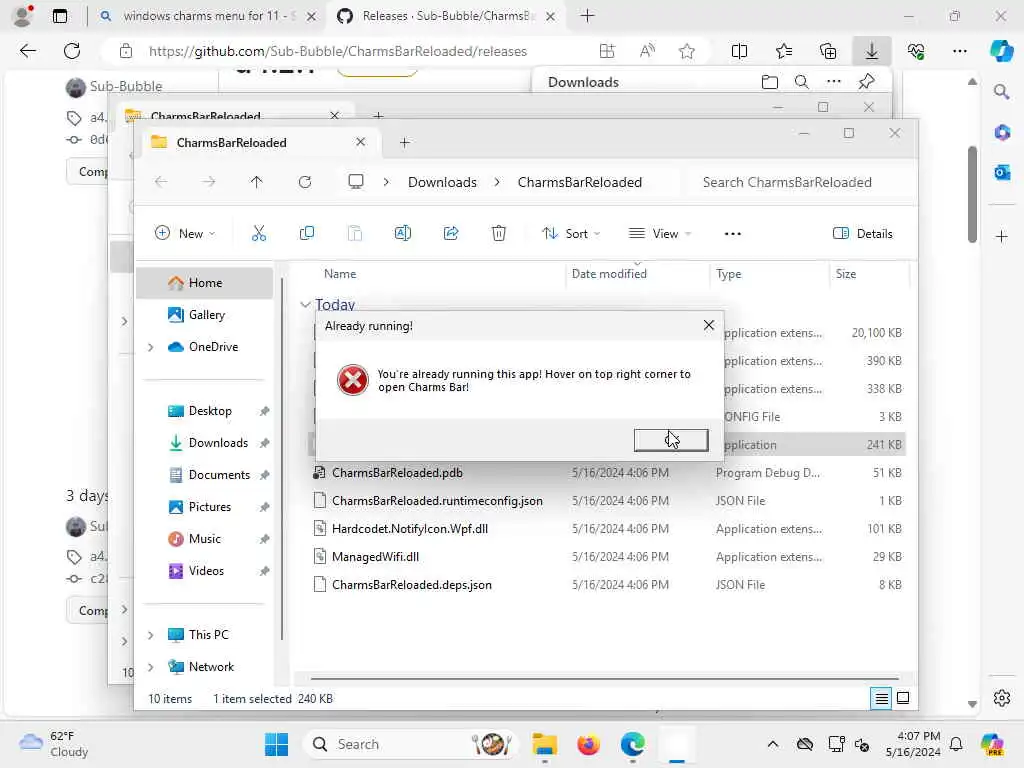Click chevron after Downloads in breadcrumb
The height and width of the screenshot is (768, 1024).
pyautogui.click(x=497, y=182)
